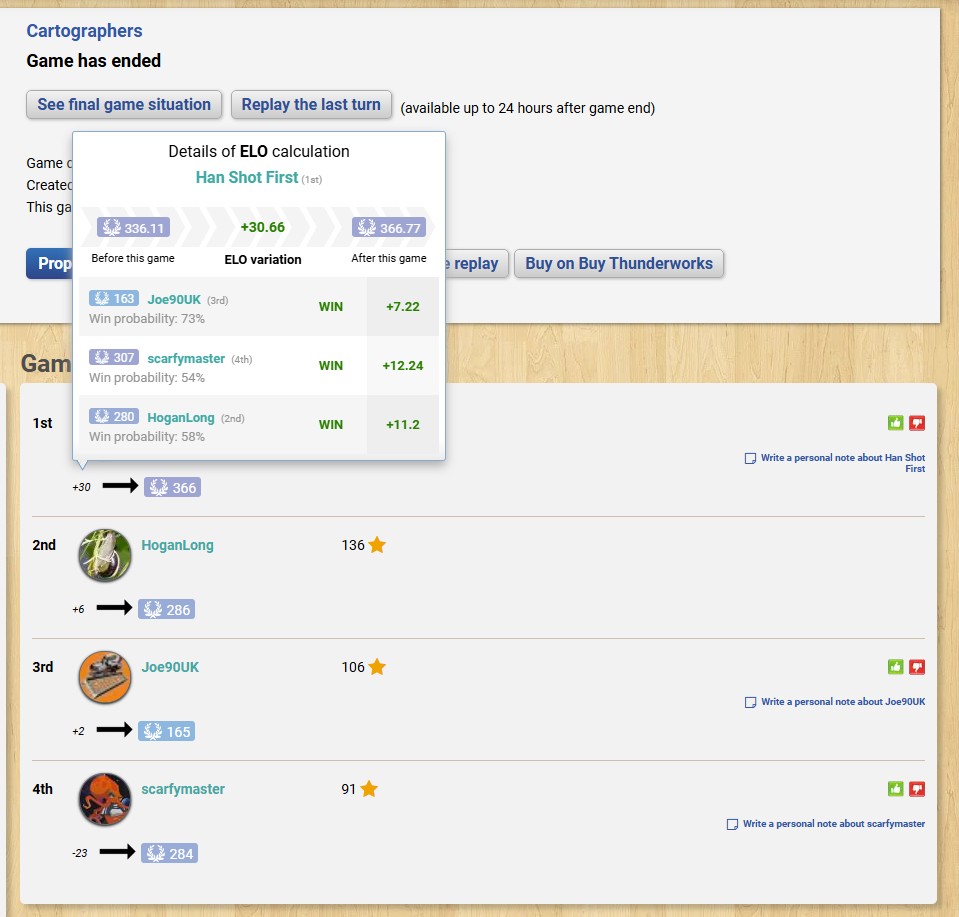Click the +12.24 ELO gain value

pyautogui.click(x=402, y=366)
